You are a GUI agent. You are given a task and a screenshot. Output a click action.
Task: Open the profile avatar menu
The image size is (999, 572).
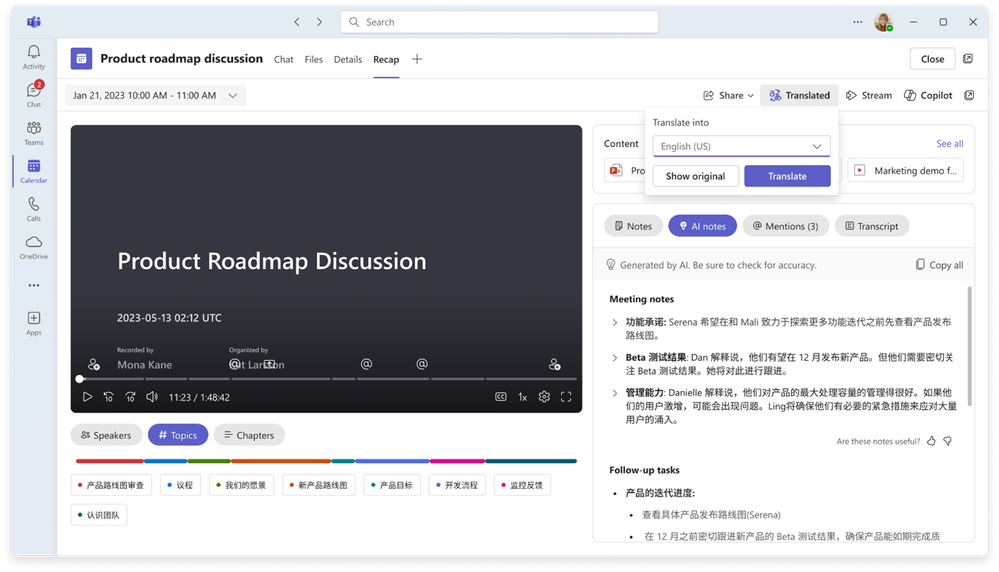[883, 22]
